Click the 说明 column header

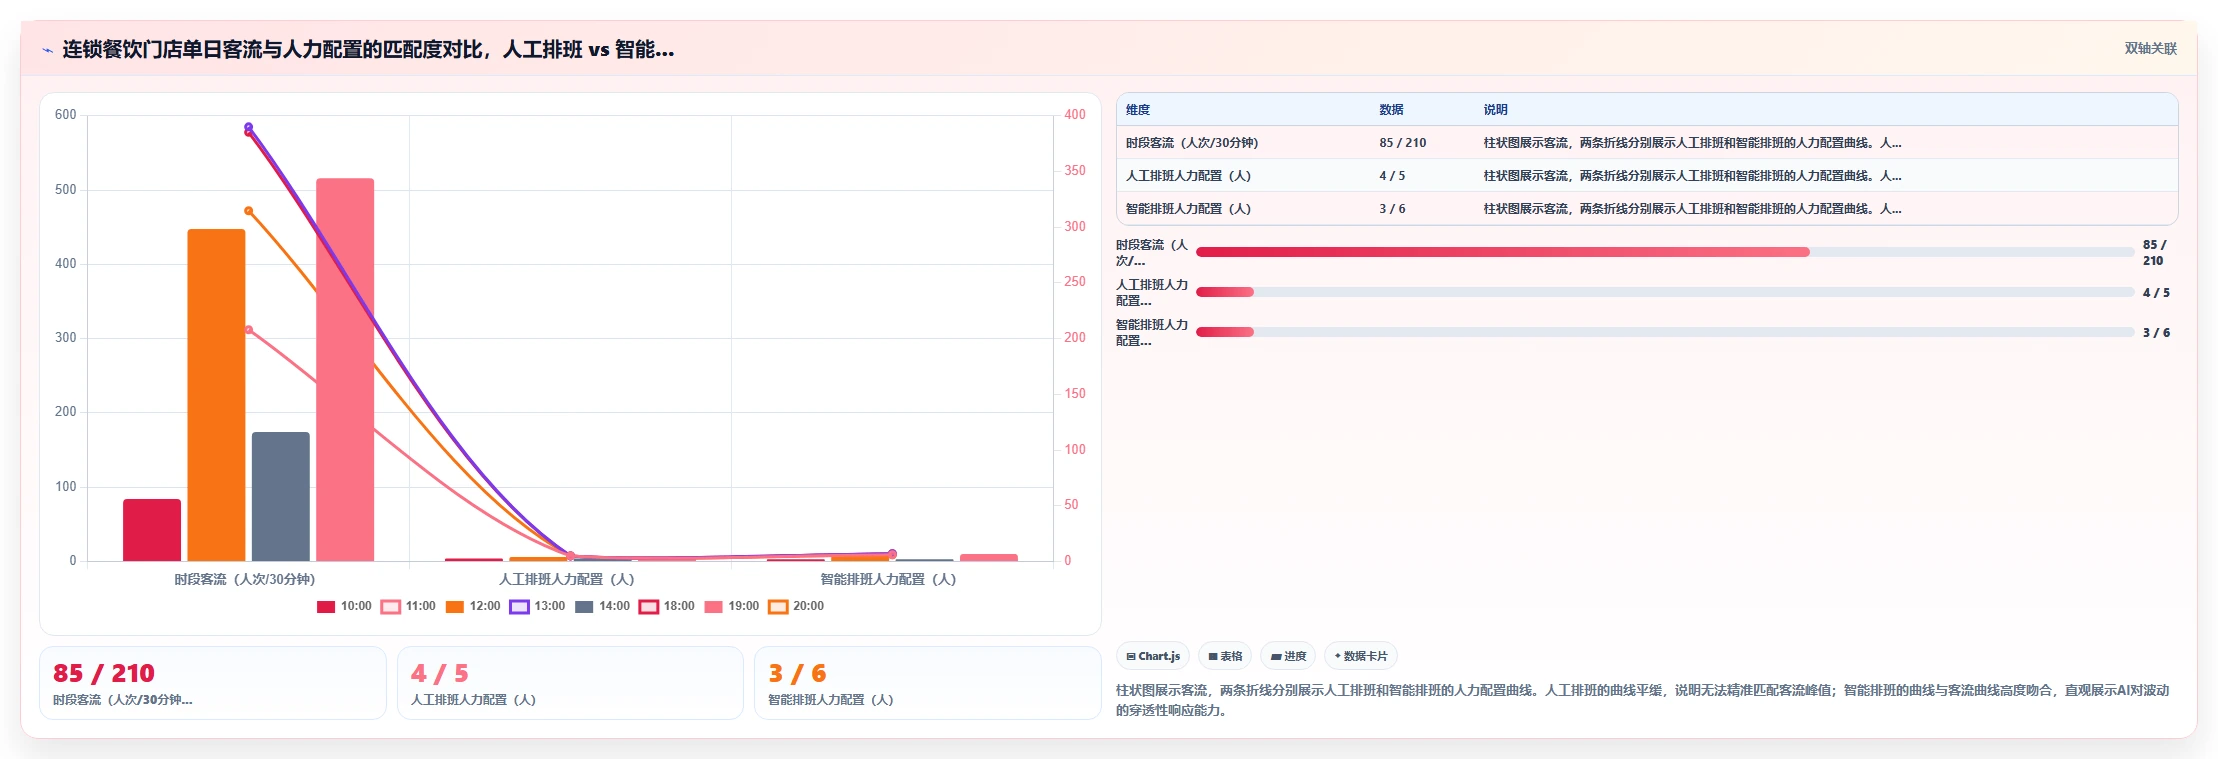pos(1495,110)
